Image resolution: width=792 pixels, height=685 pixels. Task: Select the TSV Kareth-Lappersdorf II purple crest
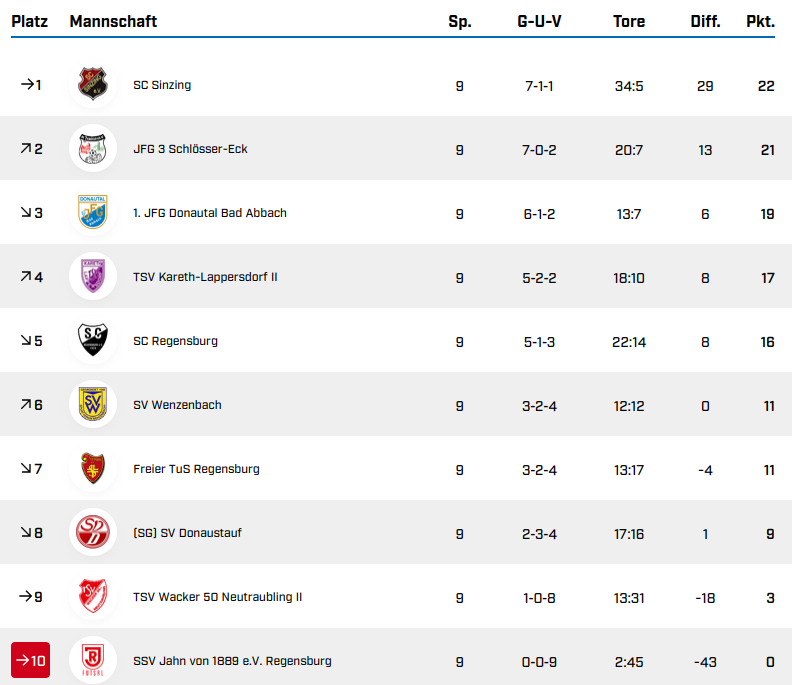click(93, 277)
